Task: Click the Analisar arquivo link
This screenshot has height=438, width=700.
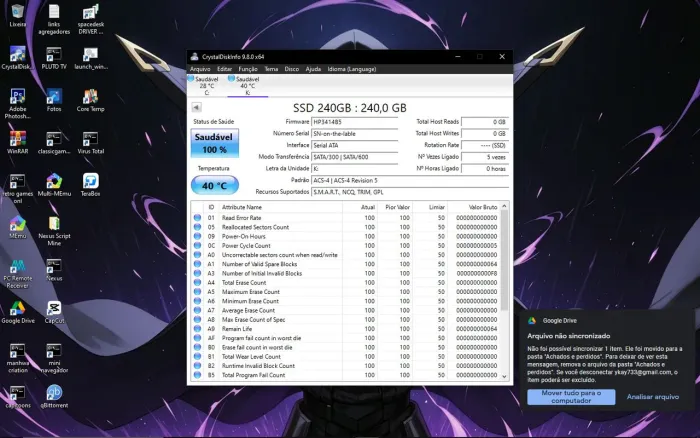Action: pyautogui.click(x=653, y=397)
